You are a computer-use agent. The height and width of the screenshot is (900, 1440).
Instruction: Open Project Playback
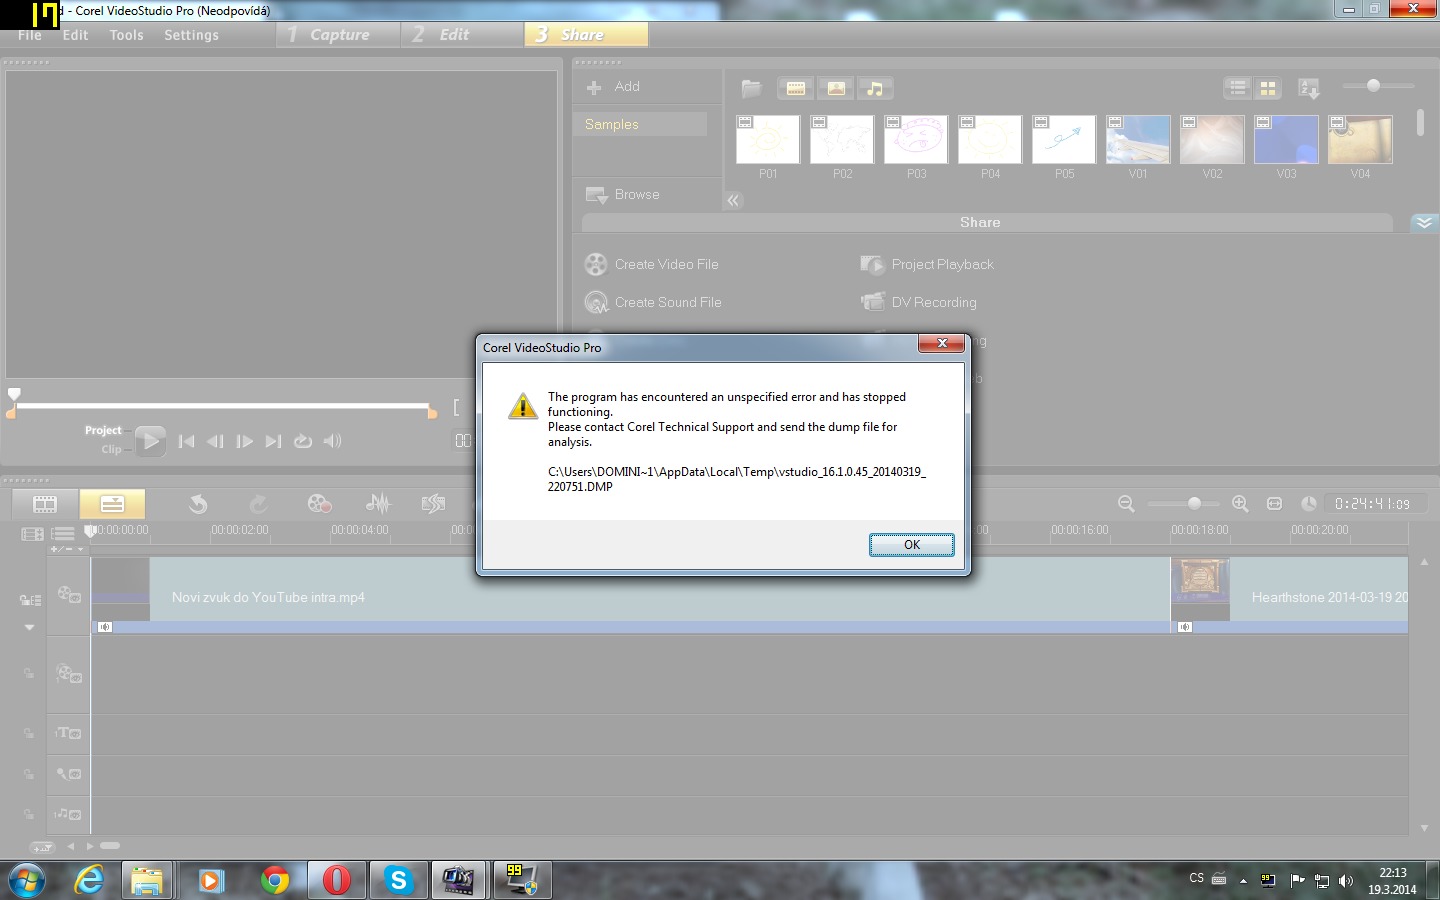[x=927, y=264]
